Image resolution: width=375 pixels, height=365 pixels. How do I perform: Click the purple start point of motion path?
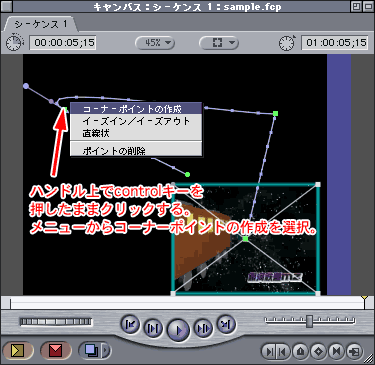(x=26, y=86)
